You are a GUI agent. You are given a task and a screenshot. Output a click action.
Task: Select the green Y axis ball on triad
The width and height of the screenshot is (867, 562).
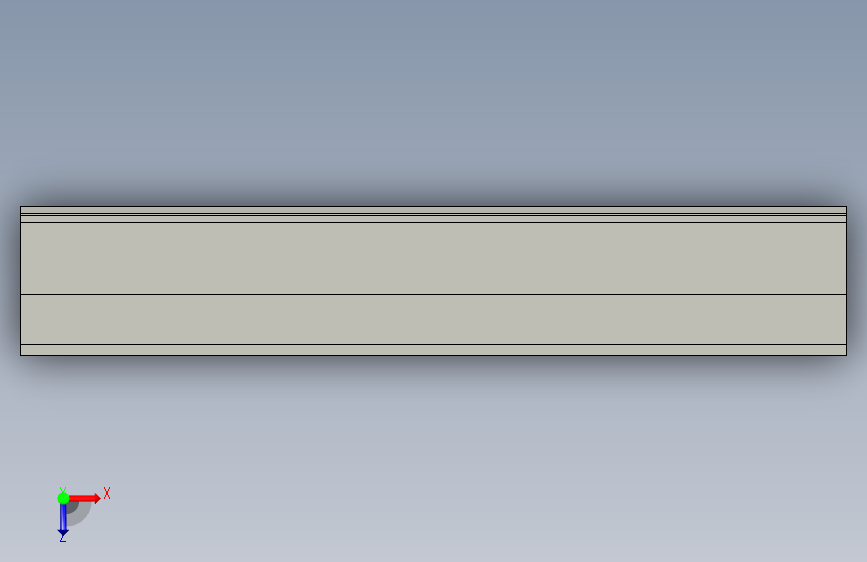point(63,498)
